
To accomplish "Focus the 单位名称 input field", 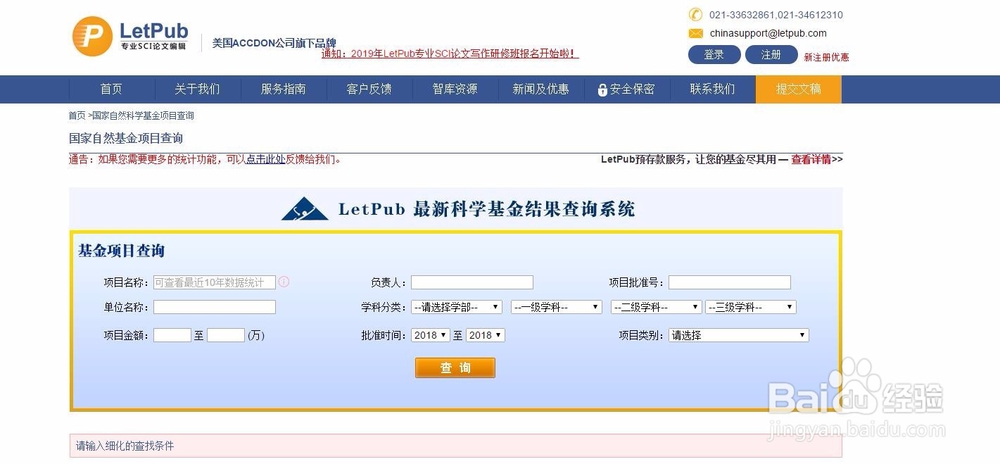I will coord(214,307).
